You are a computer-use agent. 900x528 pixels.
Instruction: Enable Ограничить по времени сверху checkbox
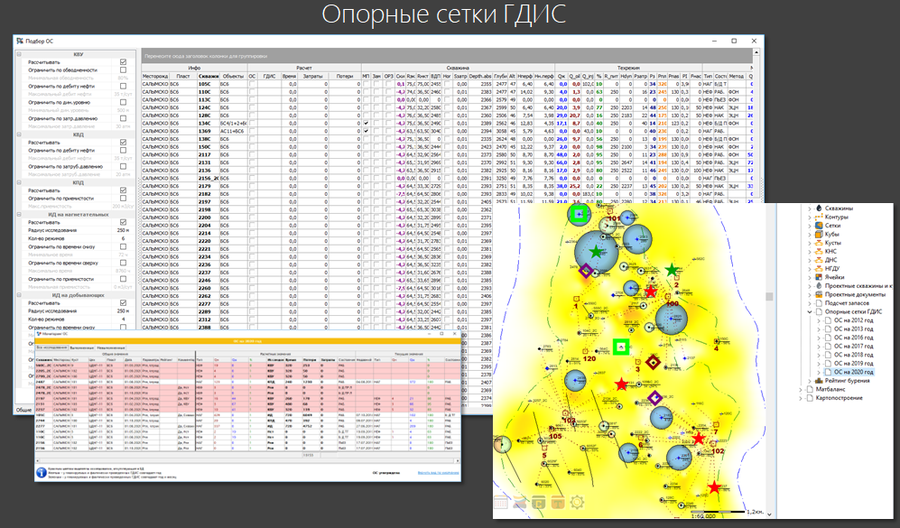tap(123, 263)
